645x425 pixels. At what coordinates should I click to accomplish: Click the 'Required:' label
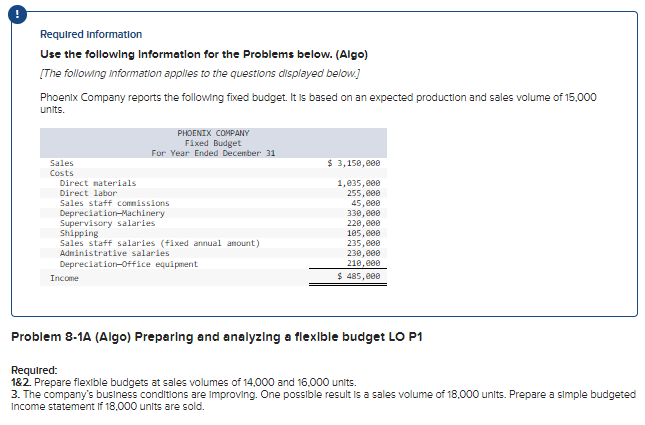(x=34, y=370)
